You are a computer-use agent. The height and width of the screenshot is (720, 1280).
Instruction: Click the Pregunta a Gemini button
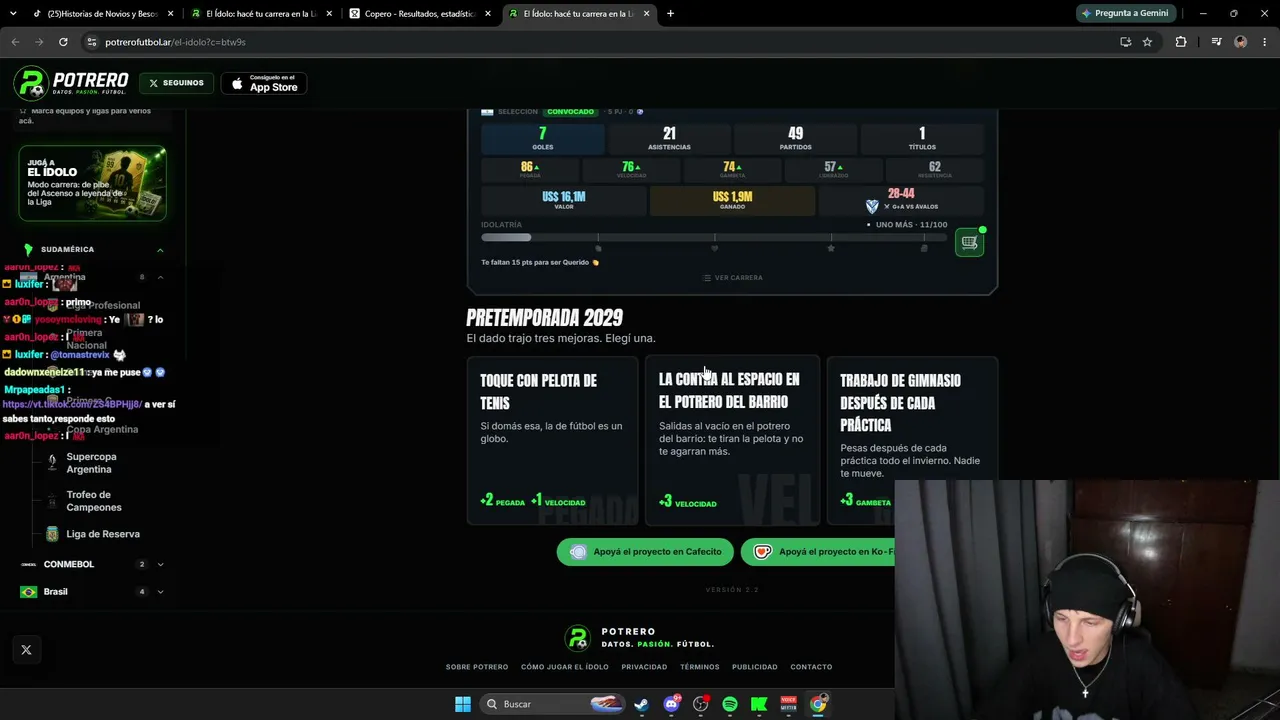point(1125,14)
